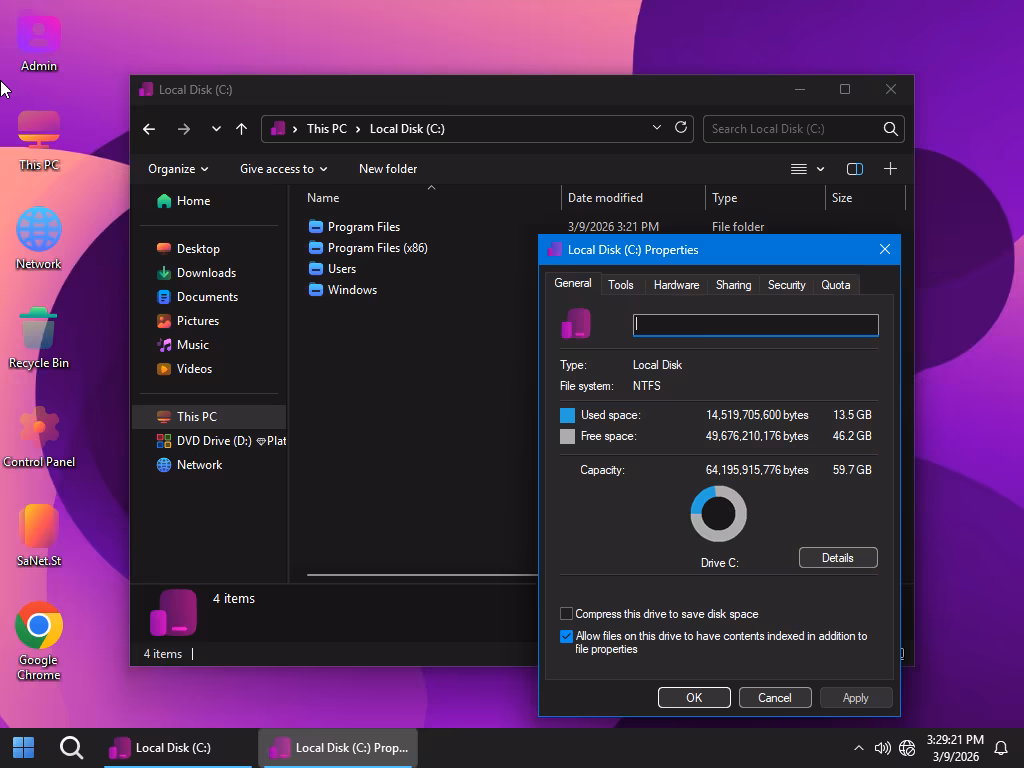Expand the address bar history dropdown

656,128
